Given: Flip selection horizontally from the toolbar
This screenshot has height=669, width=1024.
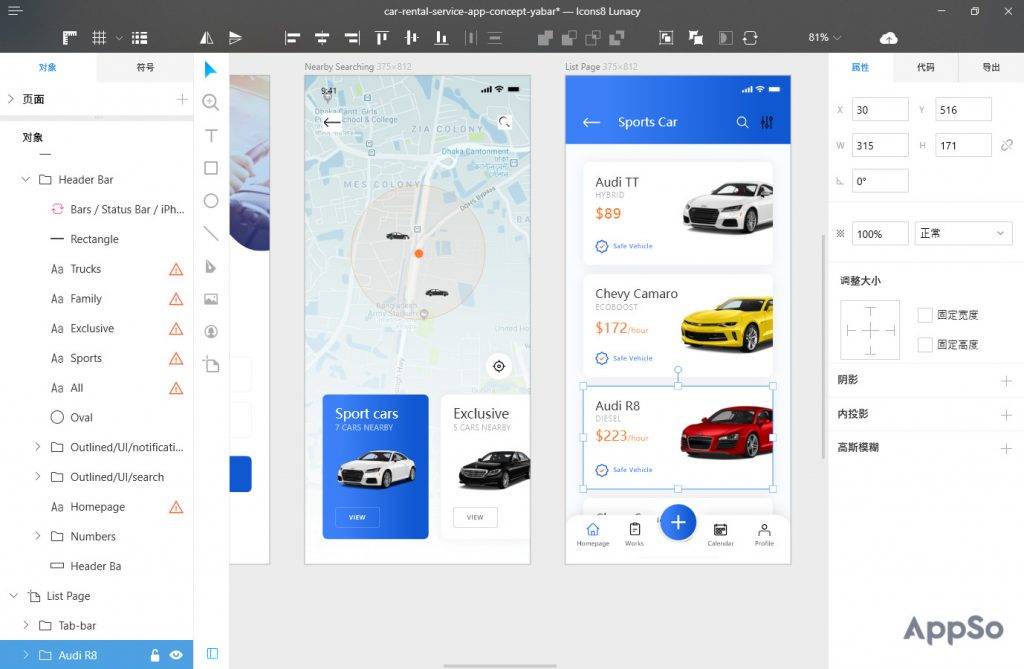Looking at the screenshot, I should point(206,37).
